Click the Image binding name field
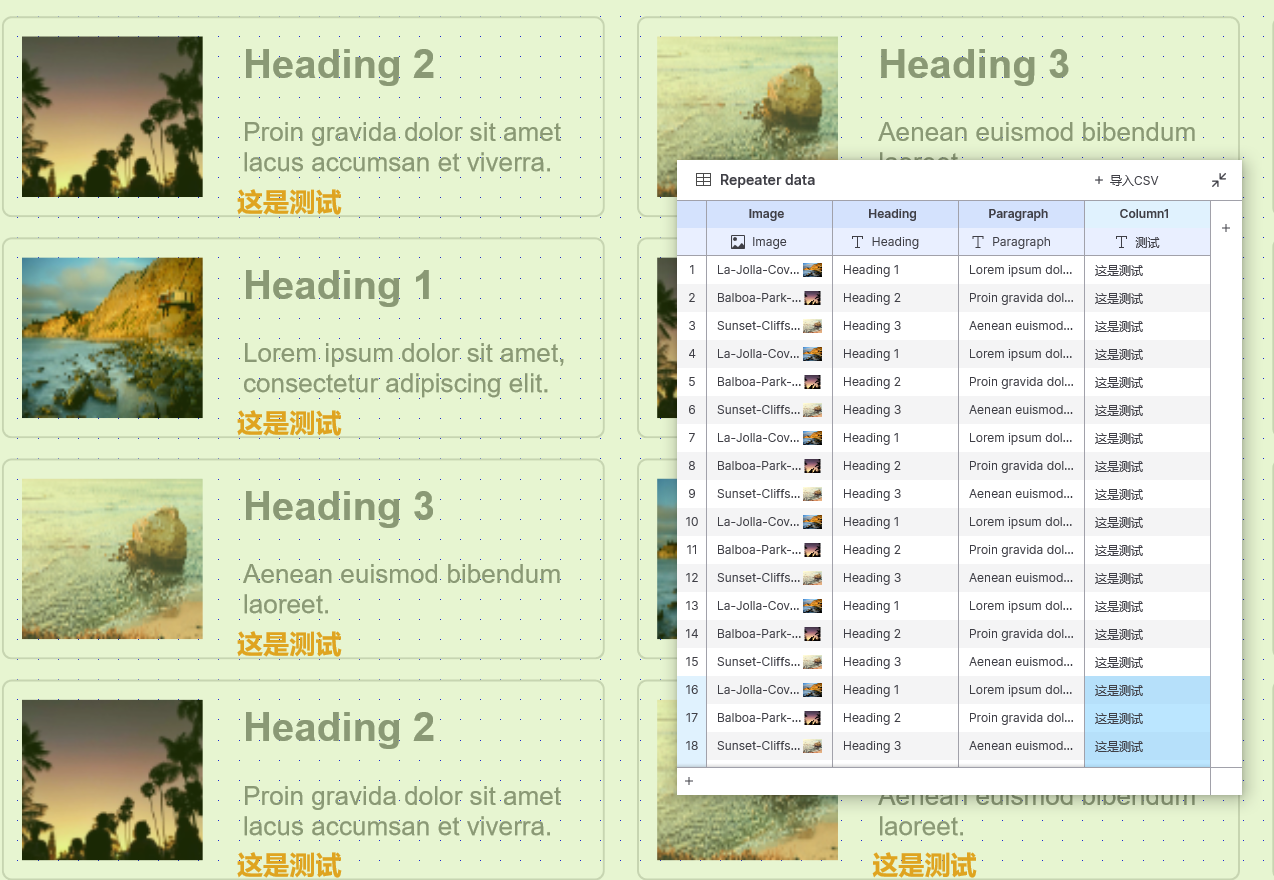 [x=769, y=242]
